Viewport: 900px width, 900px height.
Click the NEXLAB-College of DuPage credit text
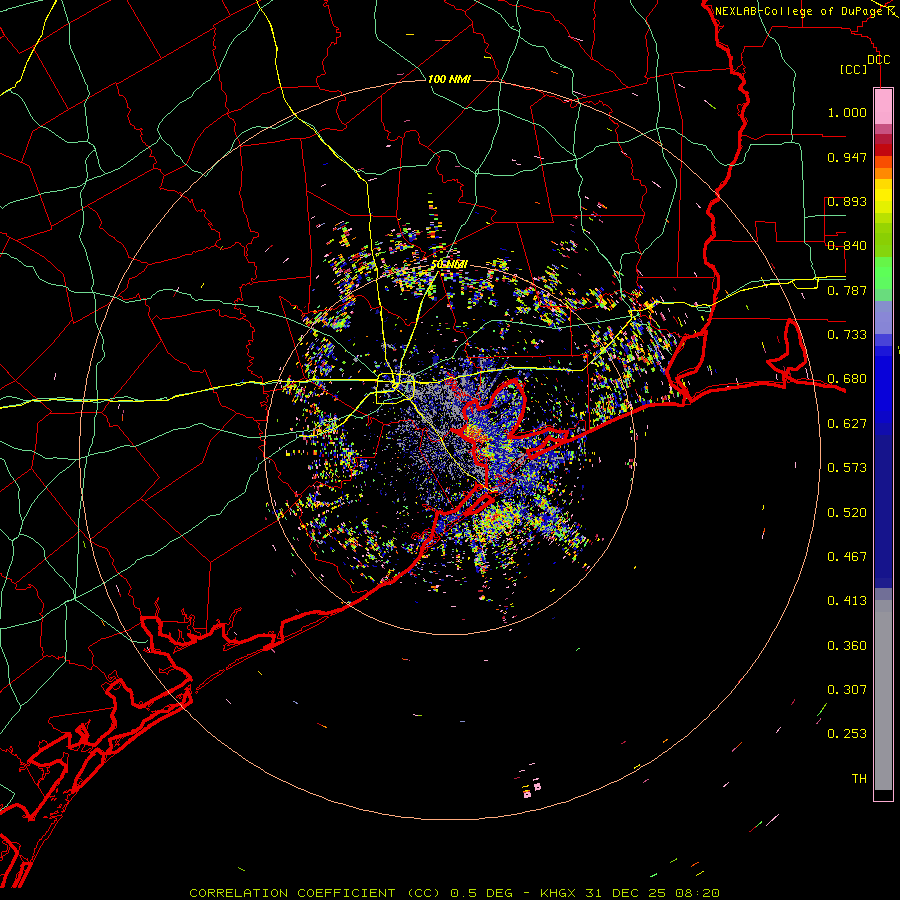point(800,11)
